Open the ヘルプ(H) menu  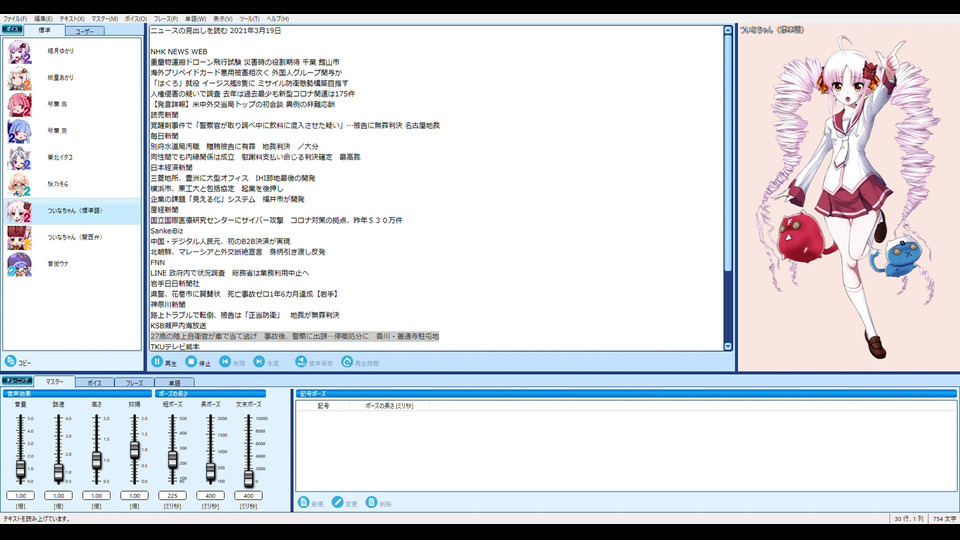tap(277, 19)
